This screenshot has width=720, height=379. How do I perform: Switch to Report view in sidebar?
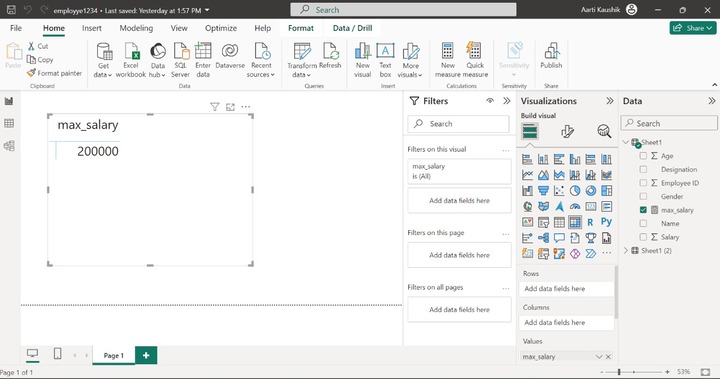point(9,101)
